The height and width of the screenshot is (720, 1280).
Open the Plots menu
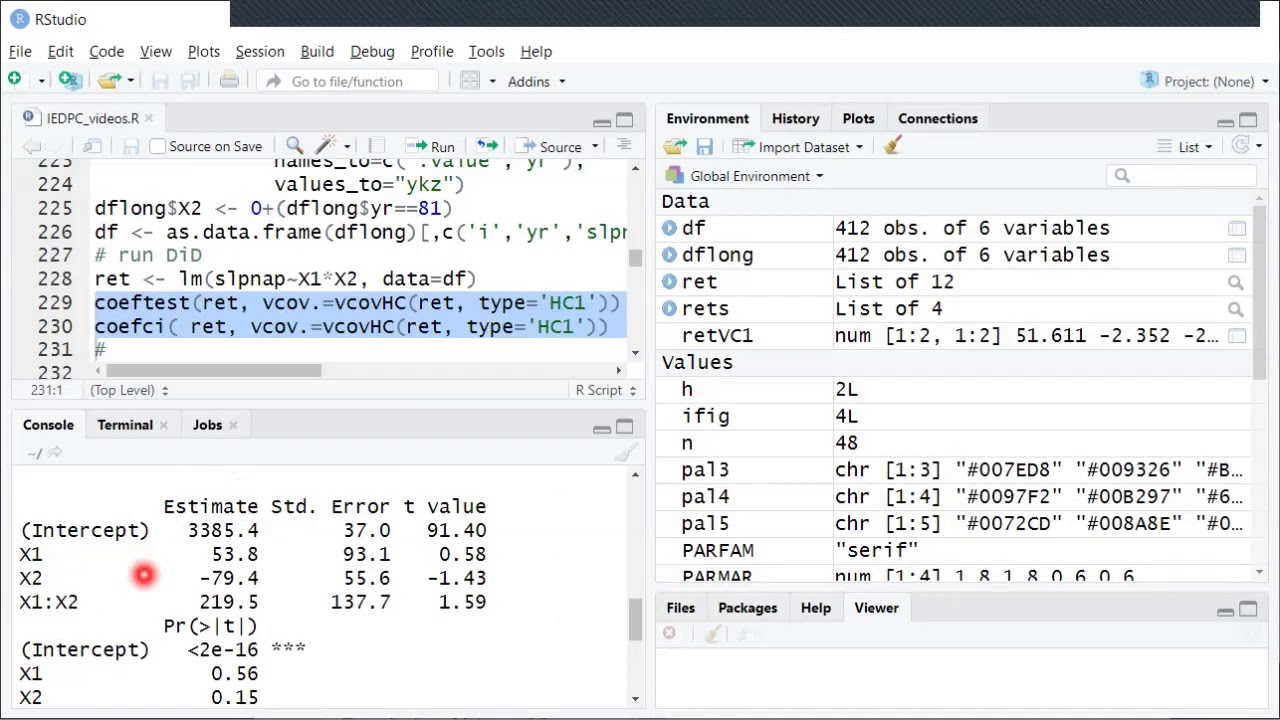[203, 51]
